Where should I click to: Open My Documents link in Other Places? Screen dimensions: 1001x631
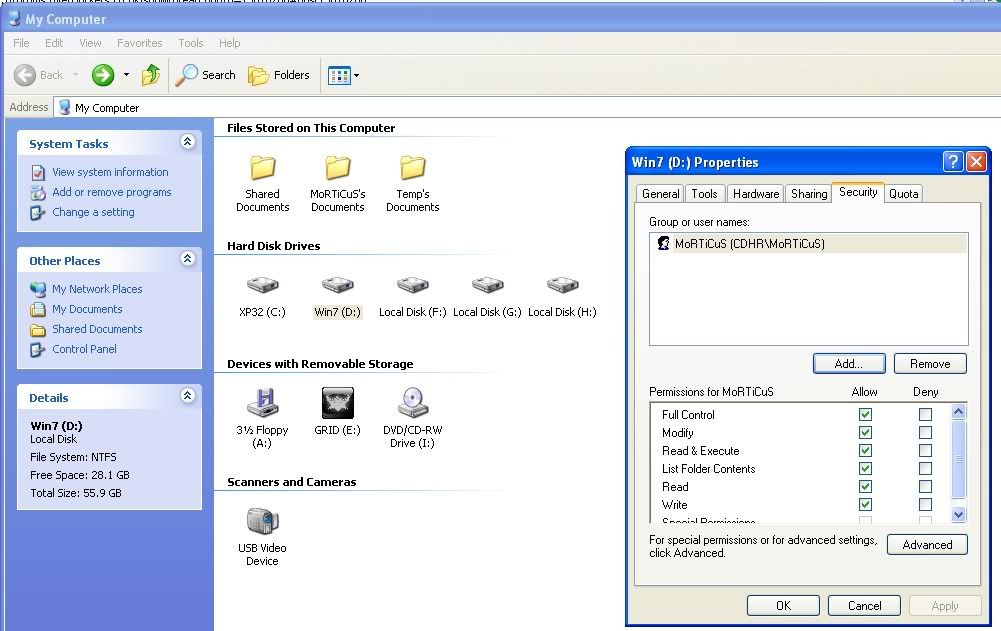(x=87, y=309)
